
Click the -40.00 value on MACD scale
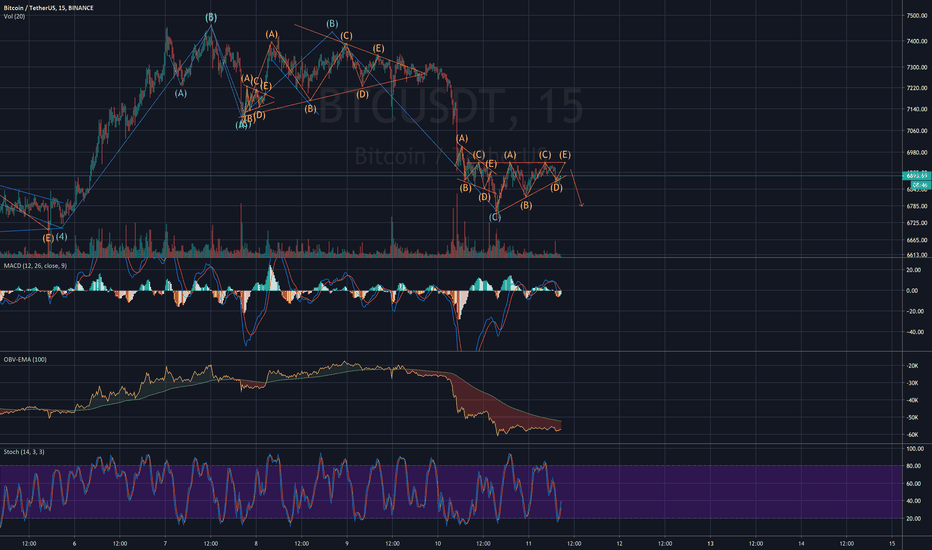pyautogui.click(x=915, y=332)
